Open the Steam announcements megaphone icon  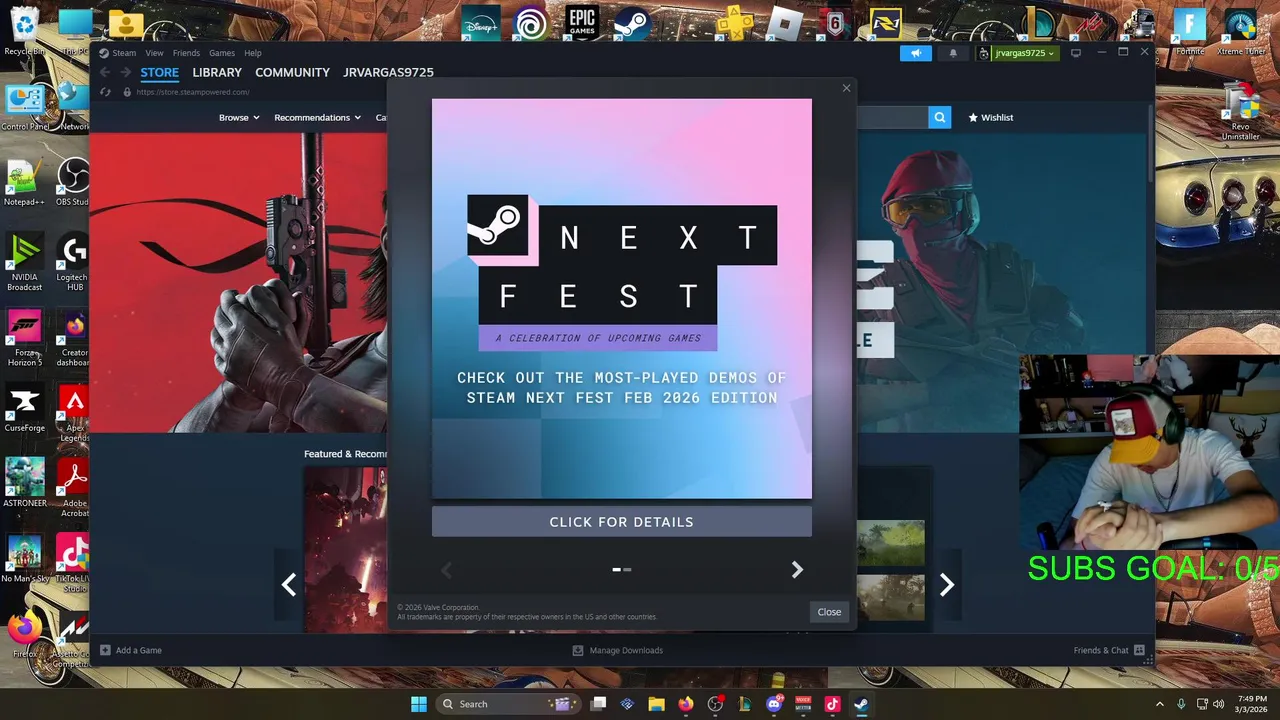pyautogui.click(x=915, y=53)
